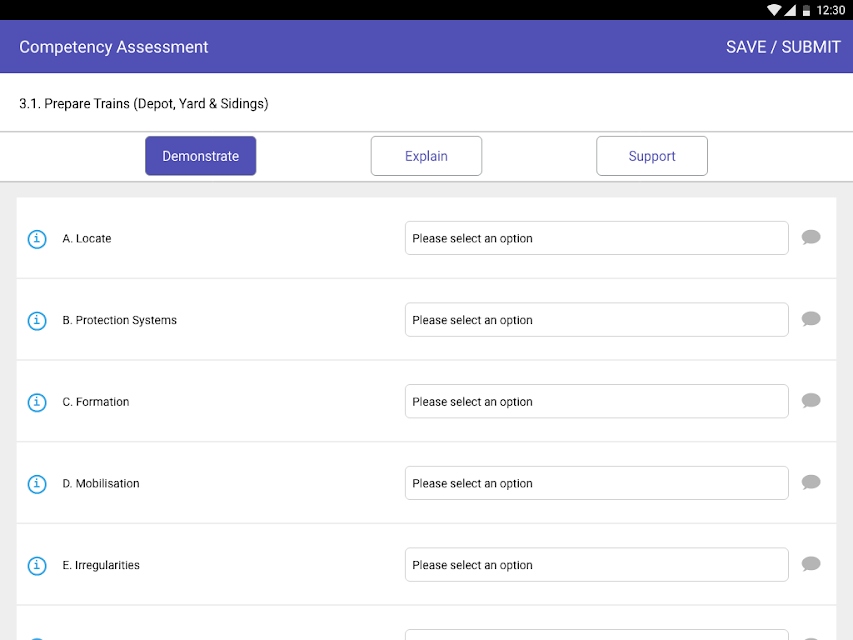
Task: Tap the 12:30 clock in status bar
Action: [x=831, y=10]
